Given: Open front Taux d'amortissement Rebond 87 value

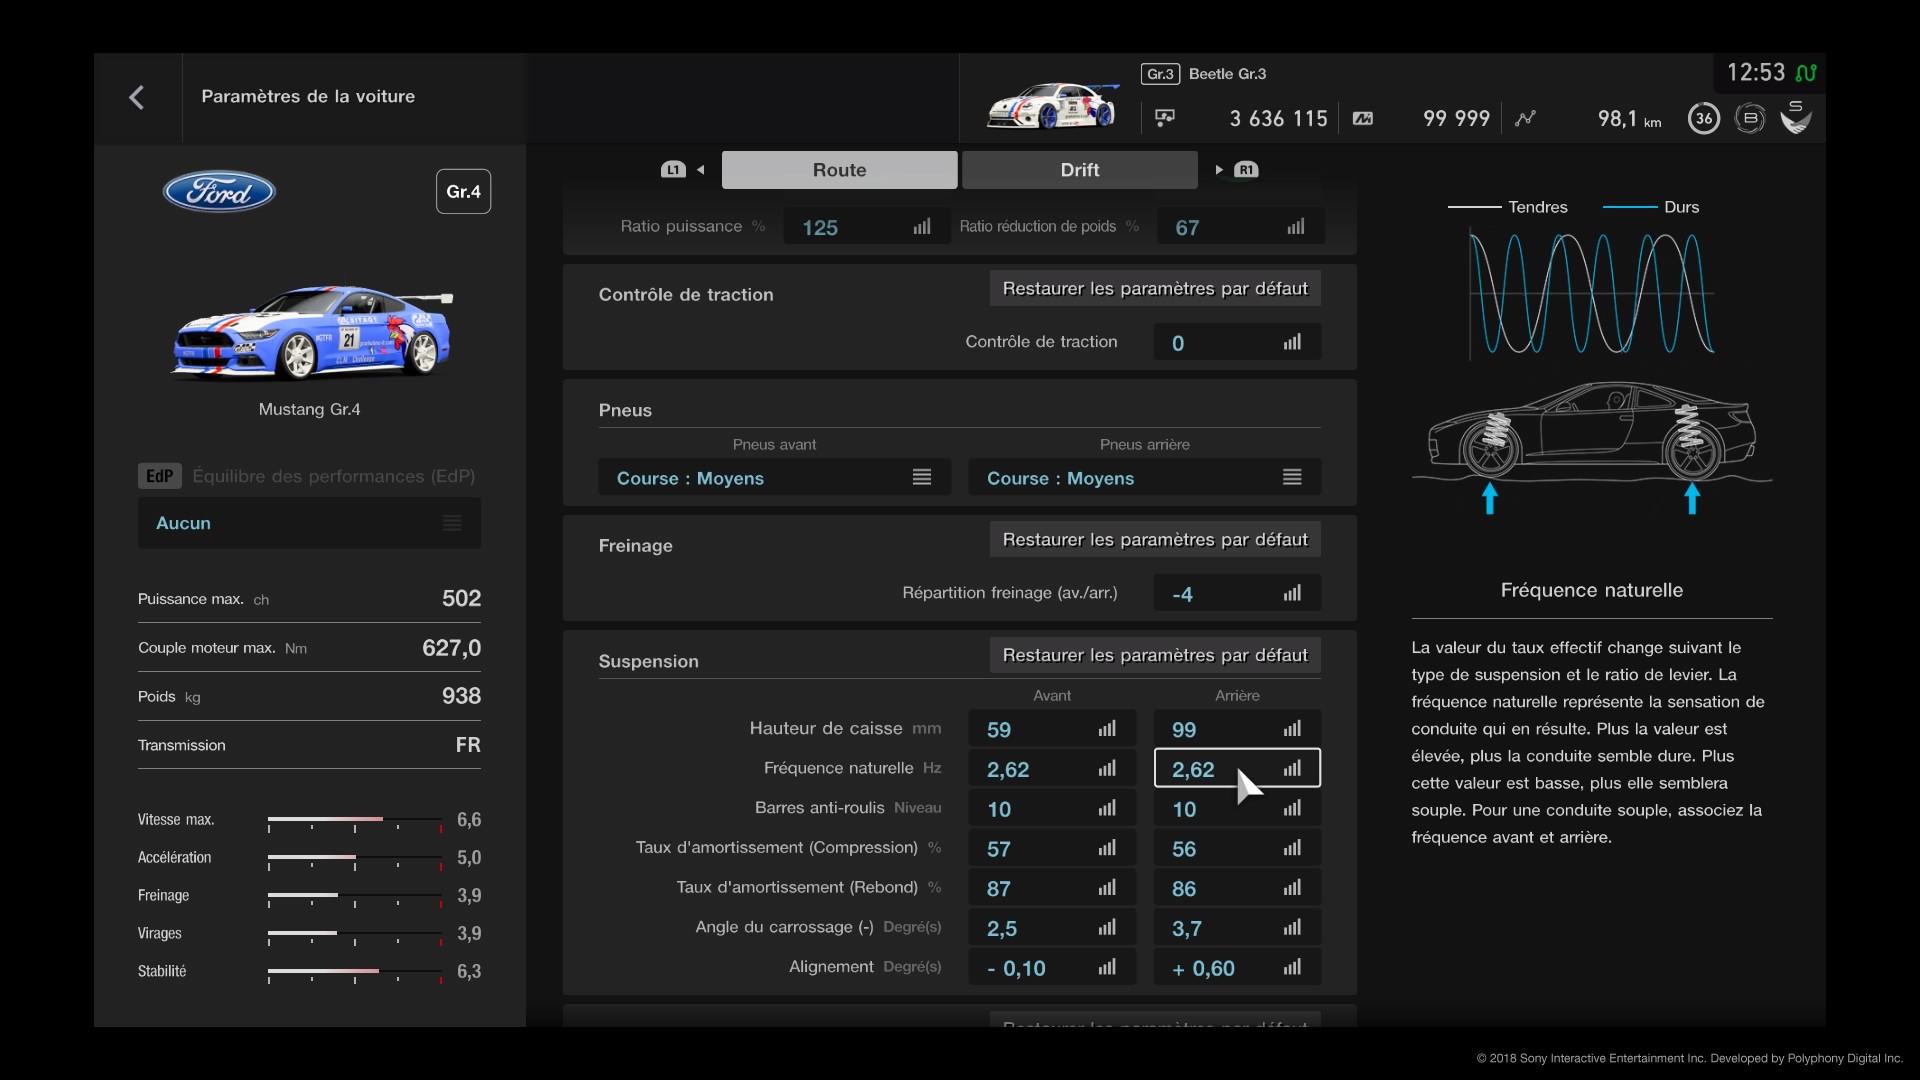Looking at the screenshot, I should click(x=1052, y=888).
